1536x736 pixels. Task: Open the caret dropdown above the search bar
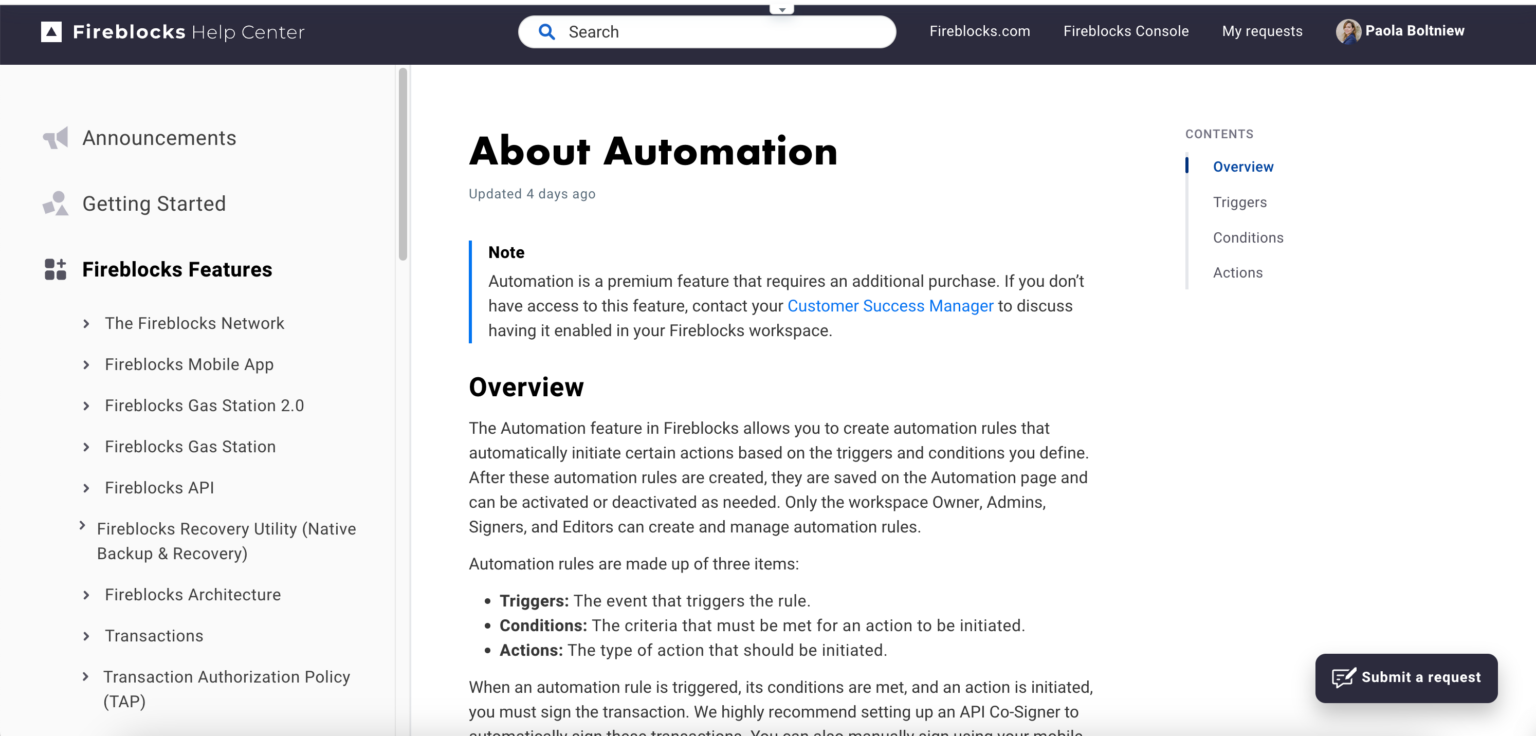781,8
